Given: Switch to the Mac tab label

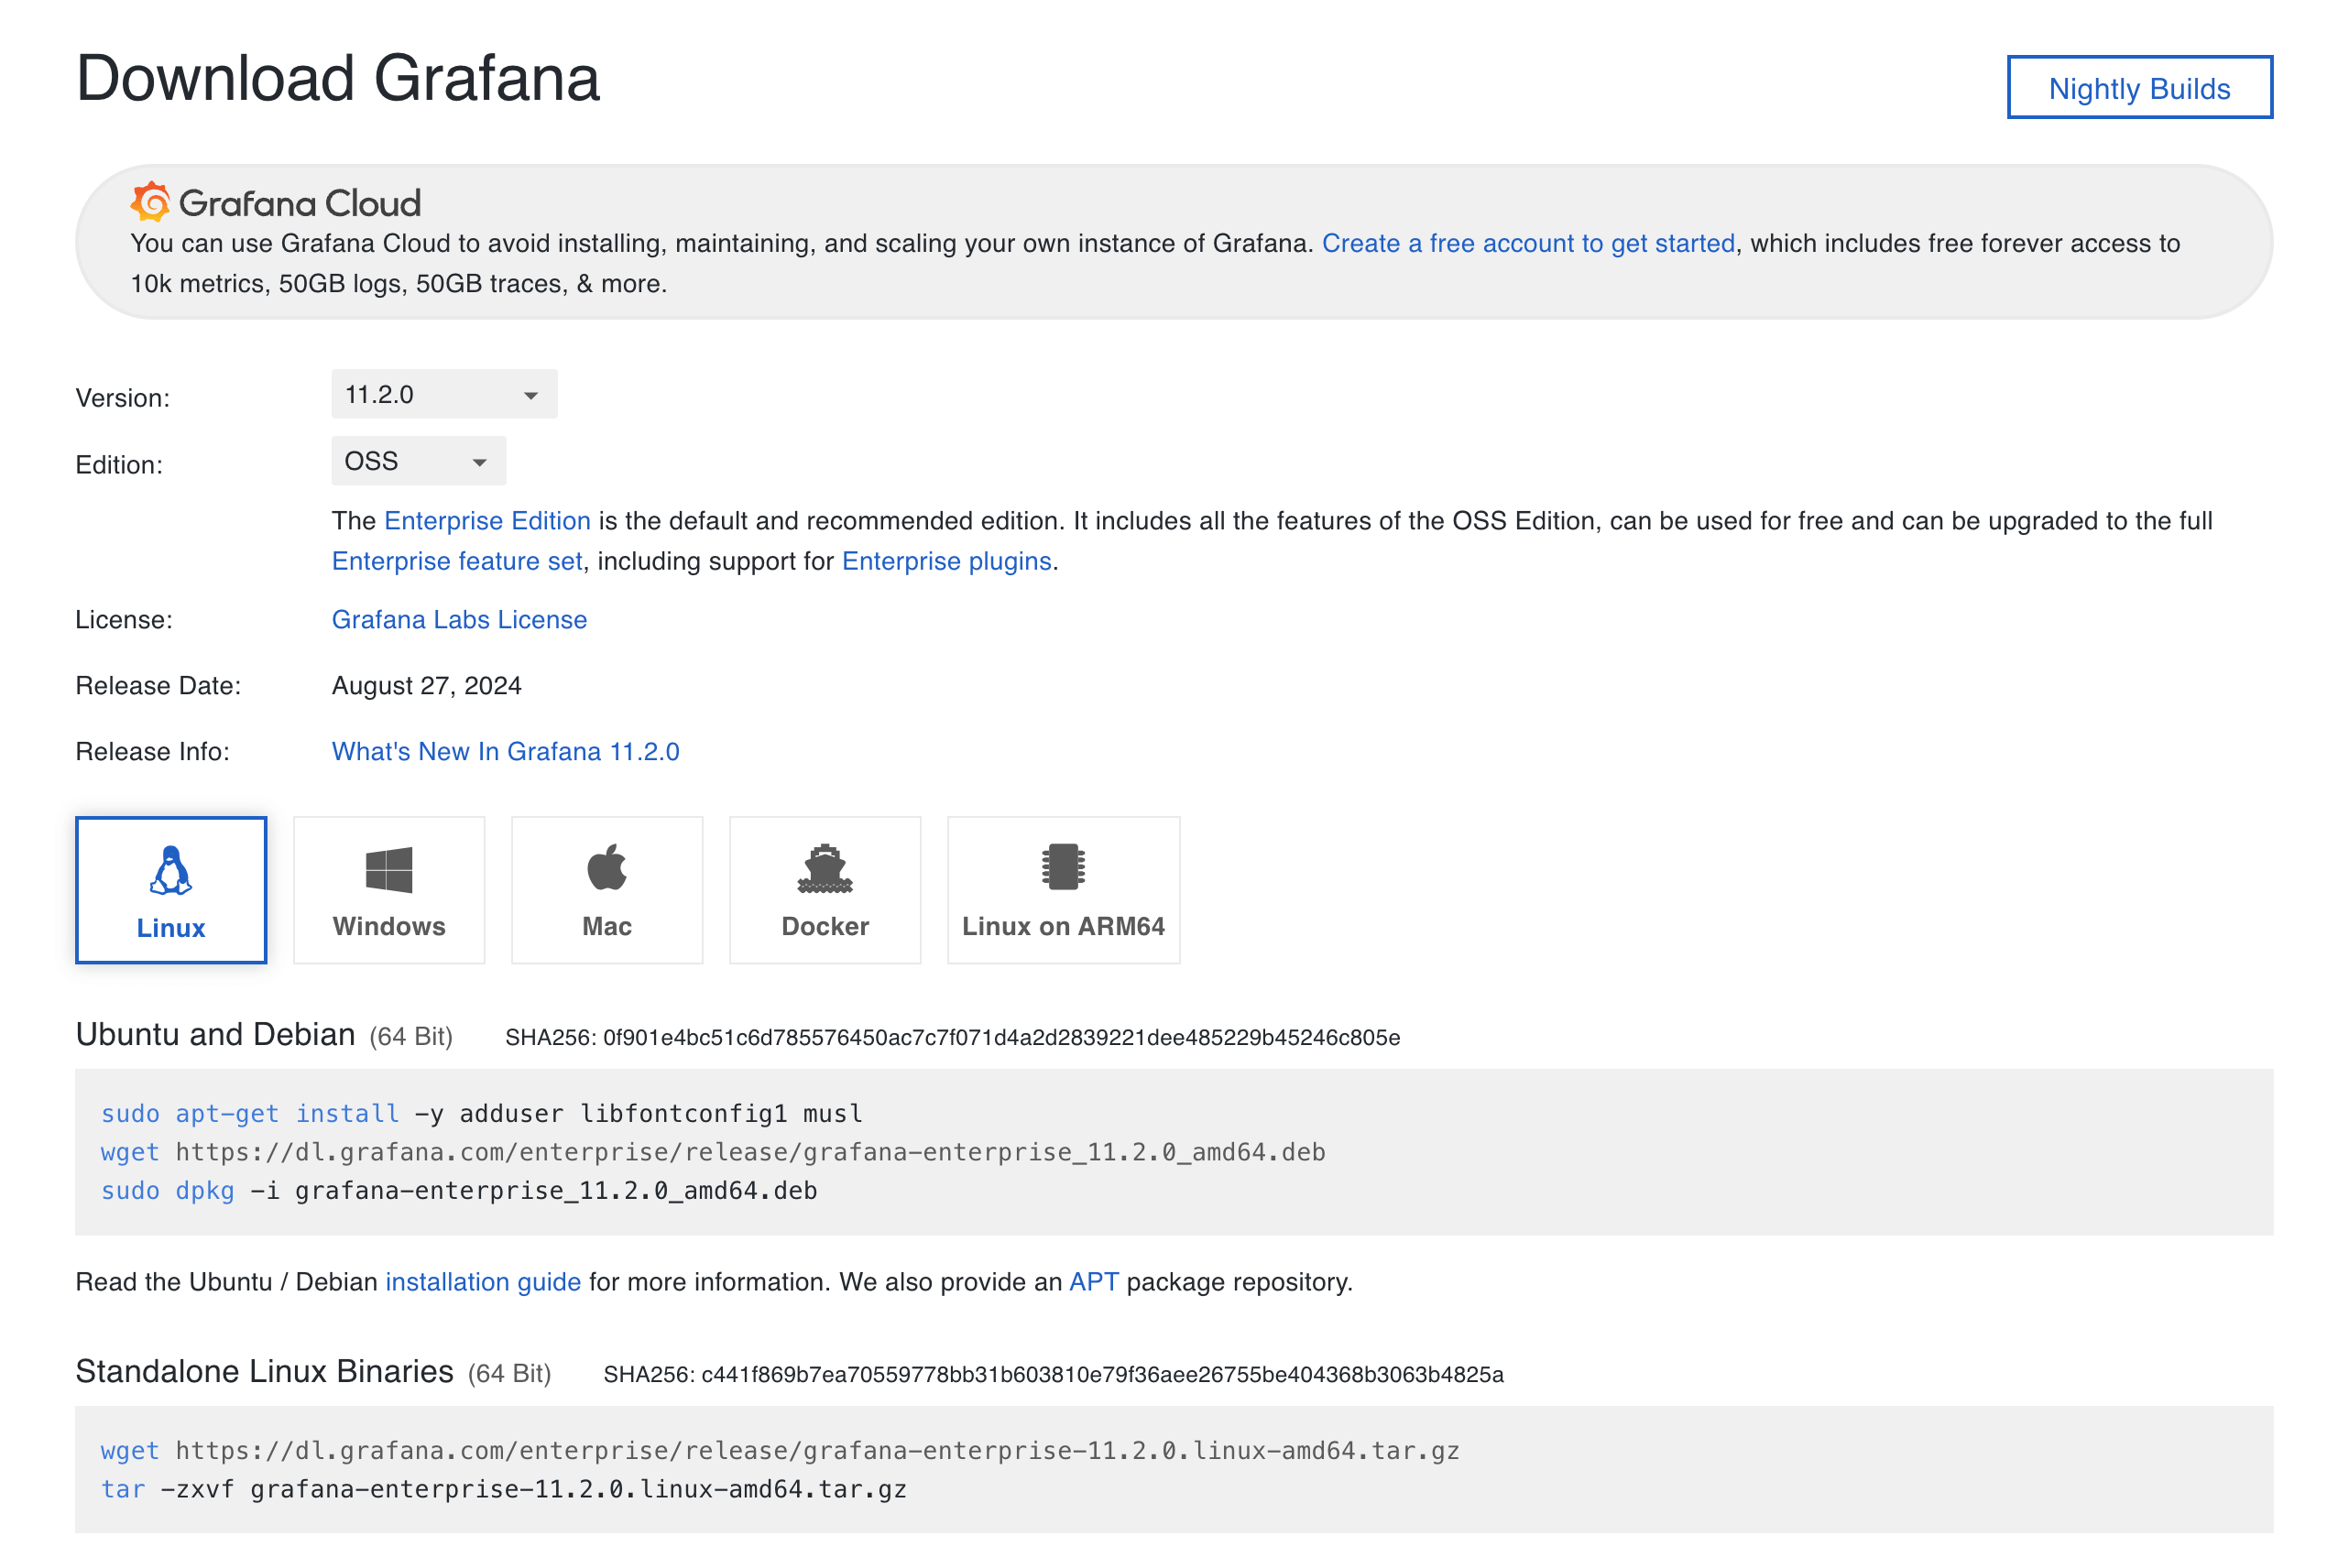Looking at the screenshot, I should (x=607, y=926).
